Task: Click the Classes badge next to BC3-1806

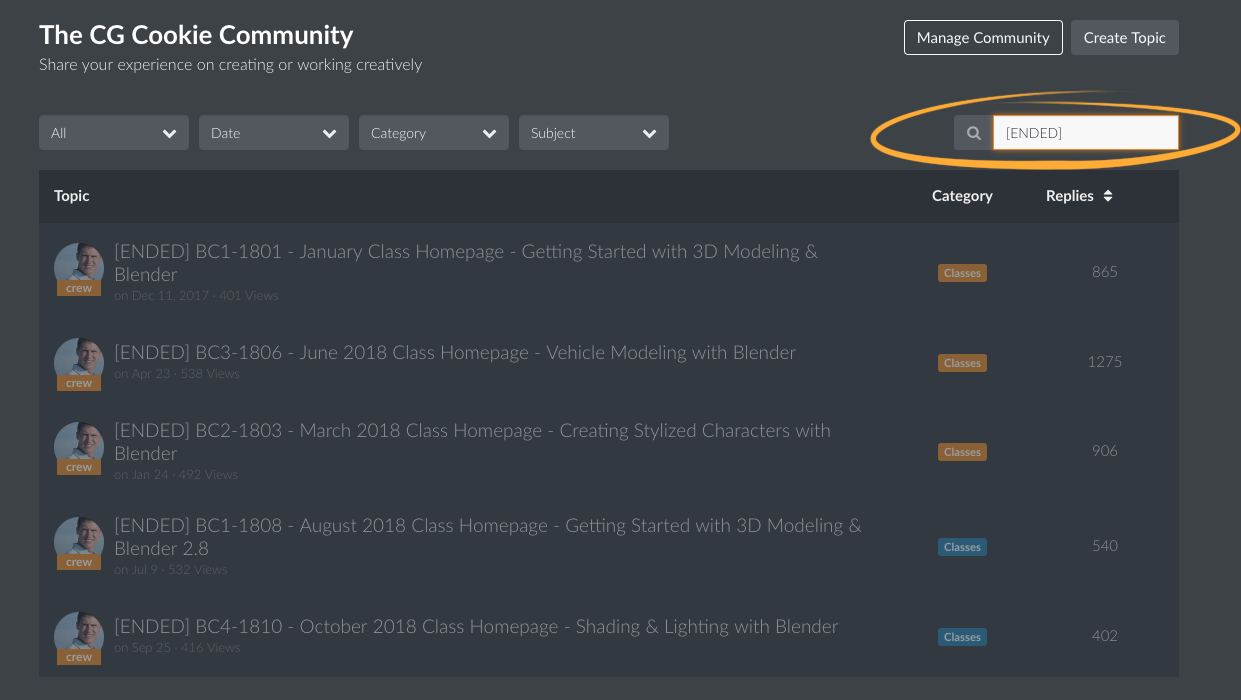Action: click(x=961, y=362)
